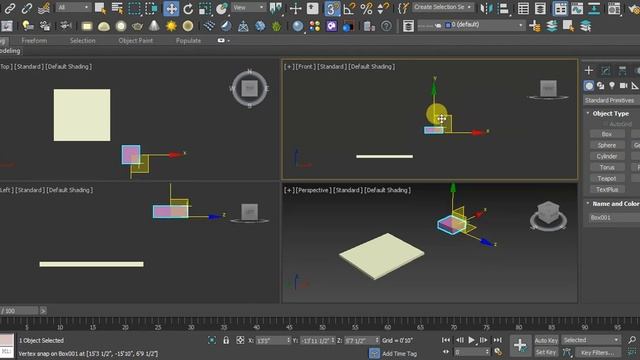Click the TextPlus button
640x360 pixels.
click(x=607, y=189)
